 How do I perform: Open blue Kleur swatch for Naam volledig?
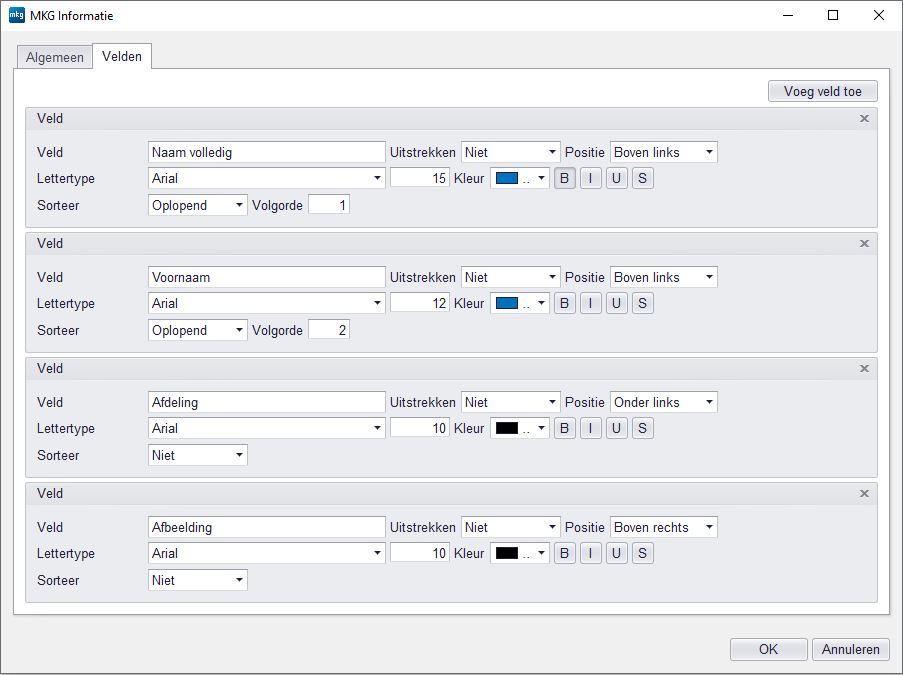click(x=519, y=179)
